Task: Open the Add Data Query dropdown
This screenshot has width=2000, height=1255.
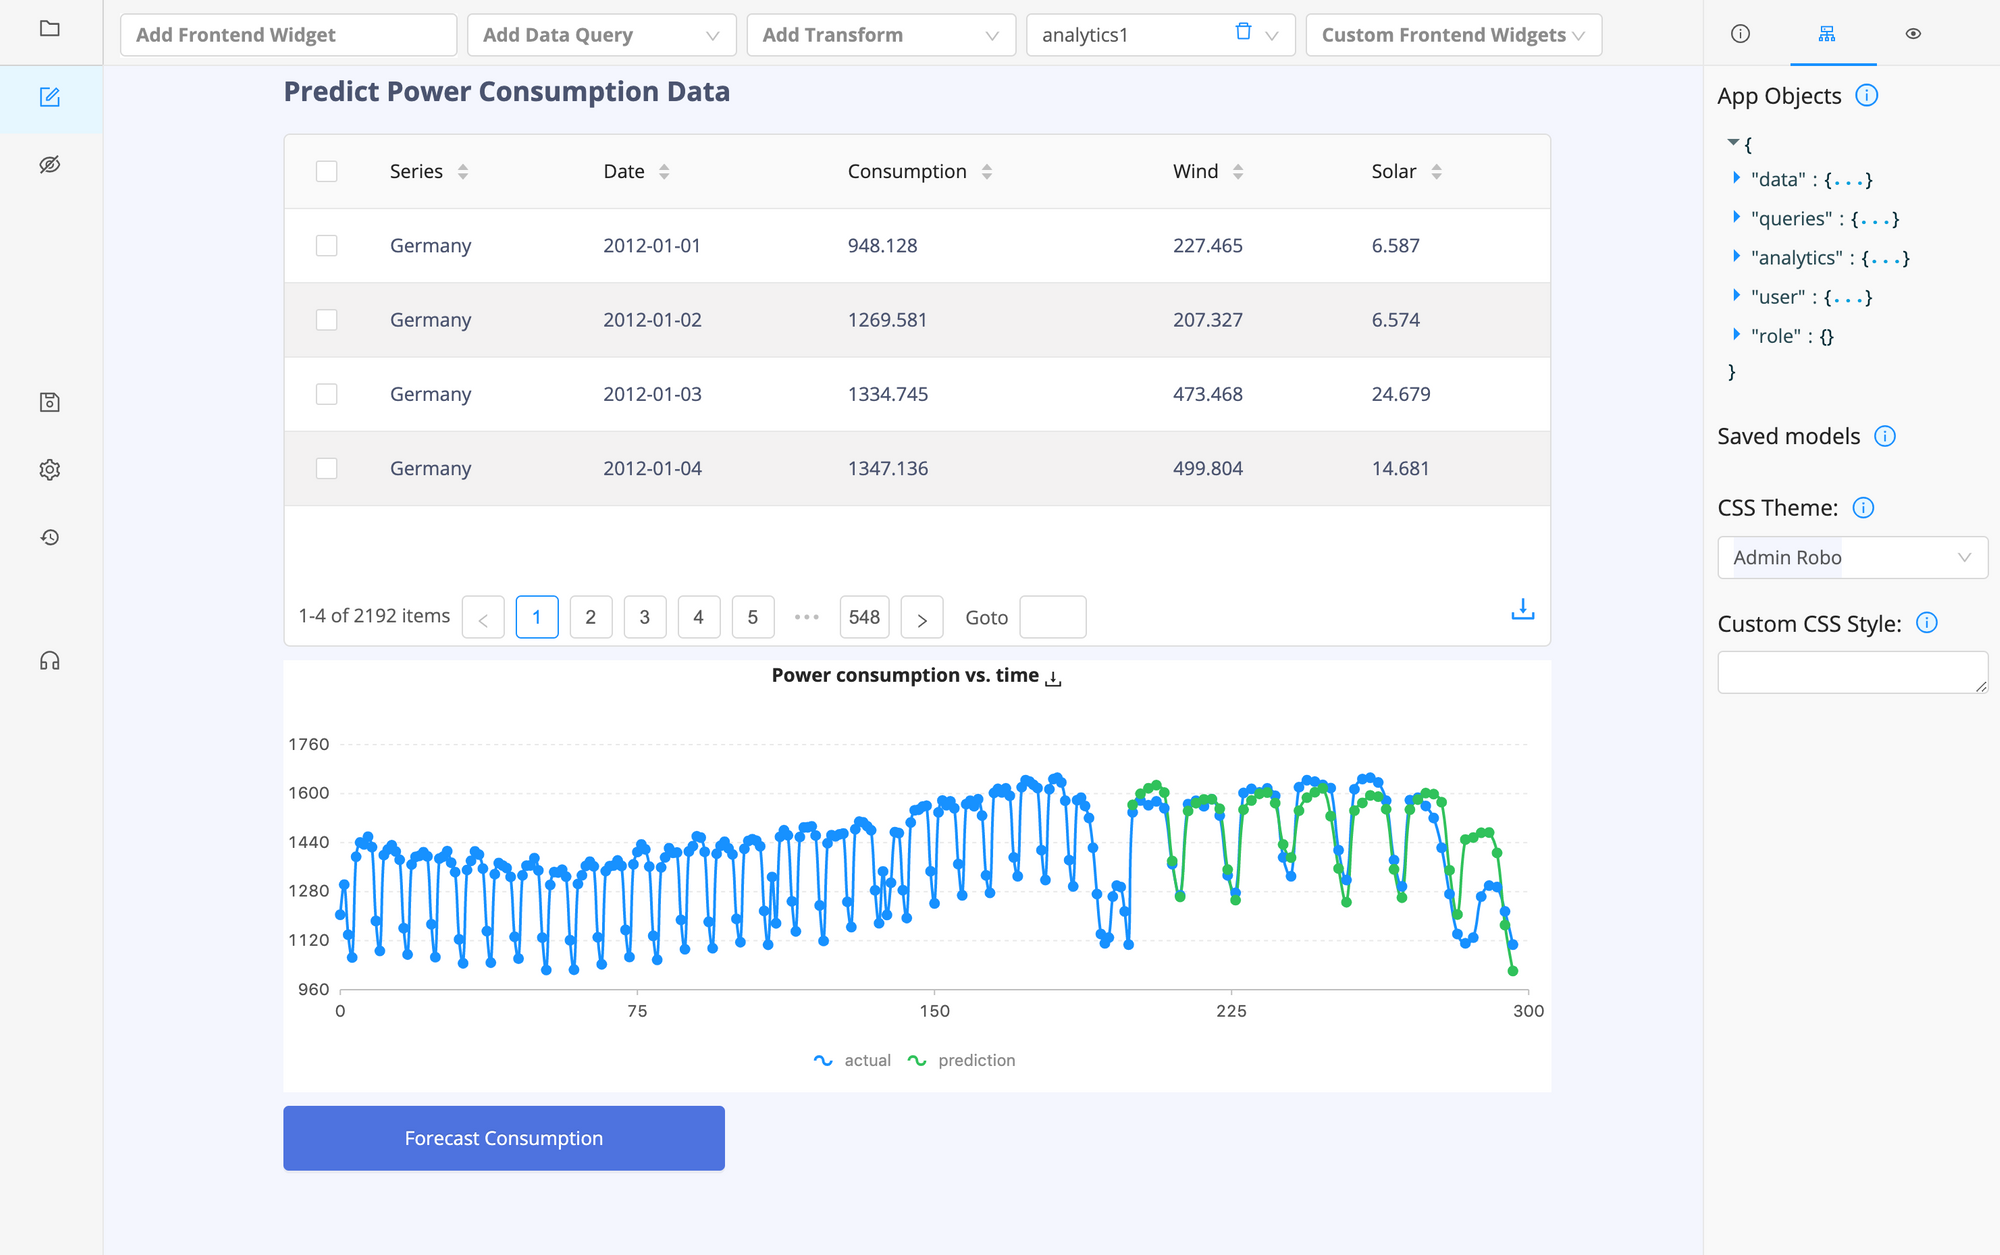Action: [x=601, y=35]
